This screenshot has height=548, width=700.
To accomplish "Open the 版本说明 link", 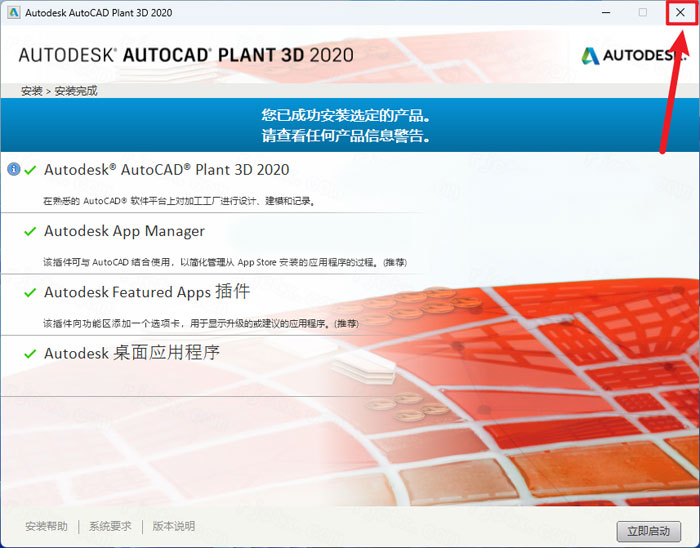I will click(x=174, y=526).
